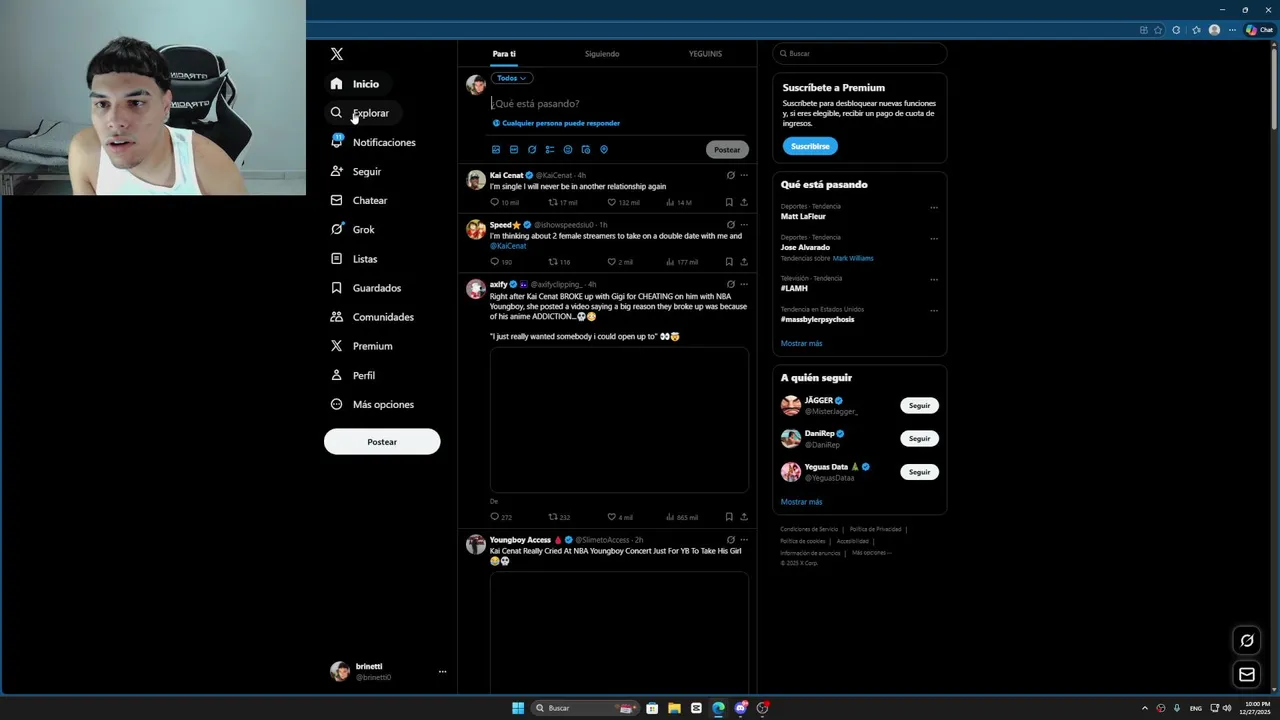Open Copilot Chat in Edge
The width and height of the screenshot is (1280, 720).
[1258, 30]
